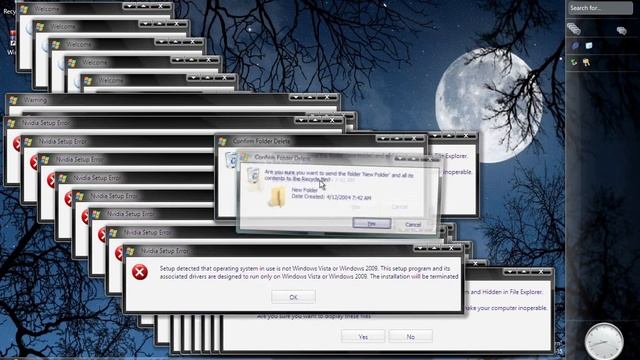Open the light blue window icon in the sidebar
This screenshot has height=360, width=640.
[589, 46]
